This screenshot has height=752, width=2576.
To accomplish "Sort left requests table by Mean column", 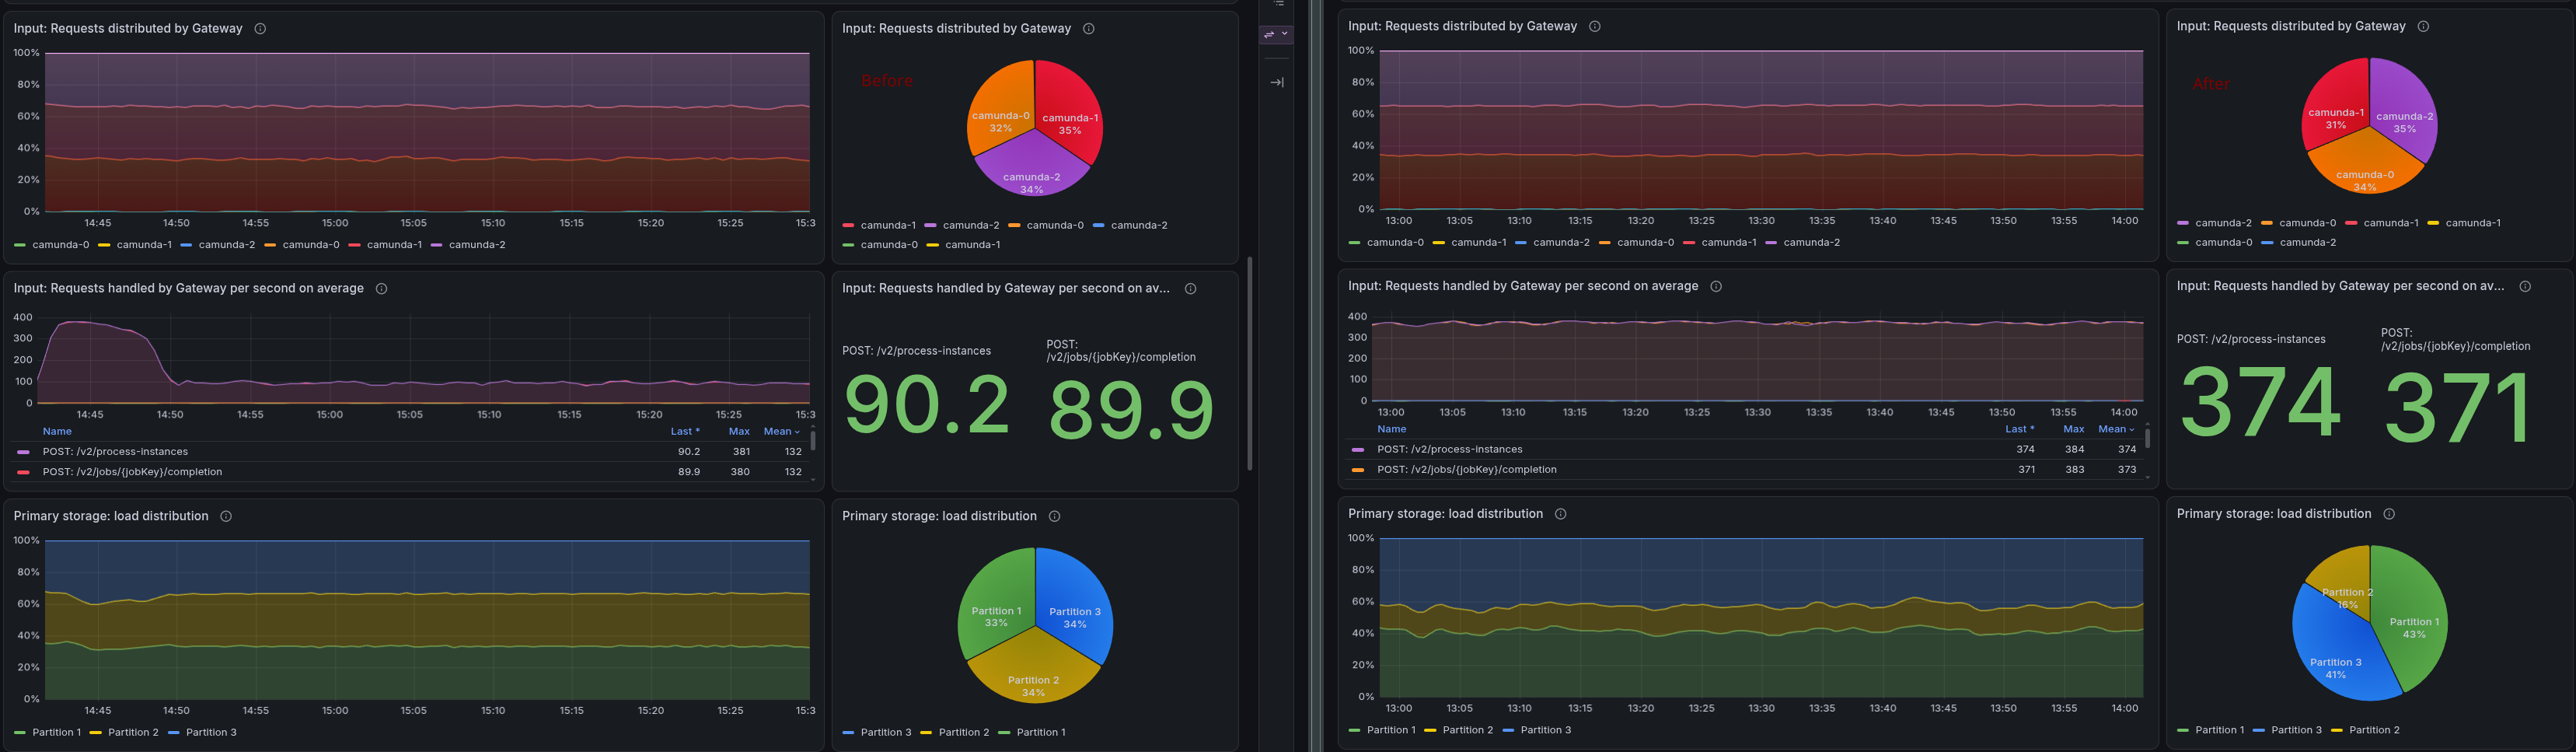I will (781, 432).
